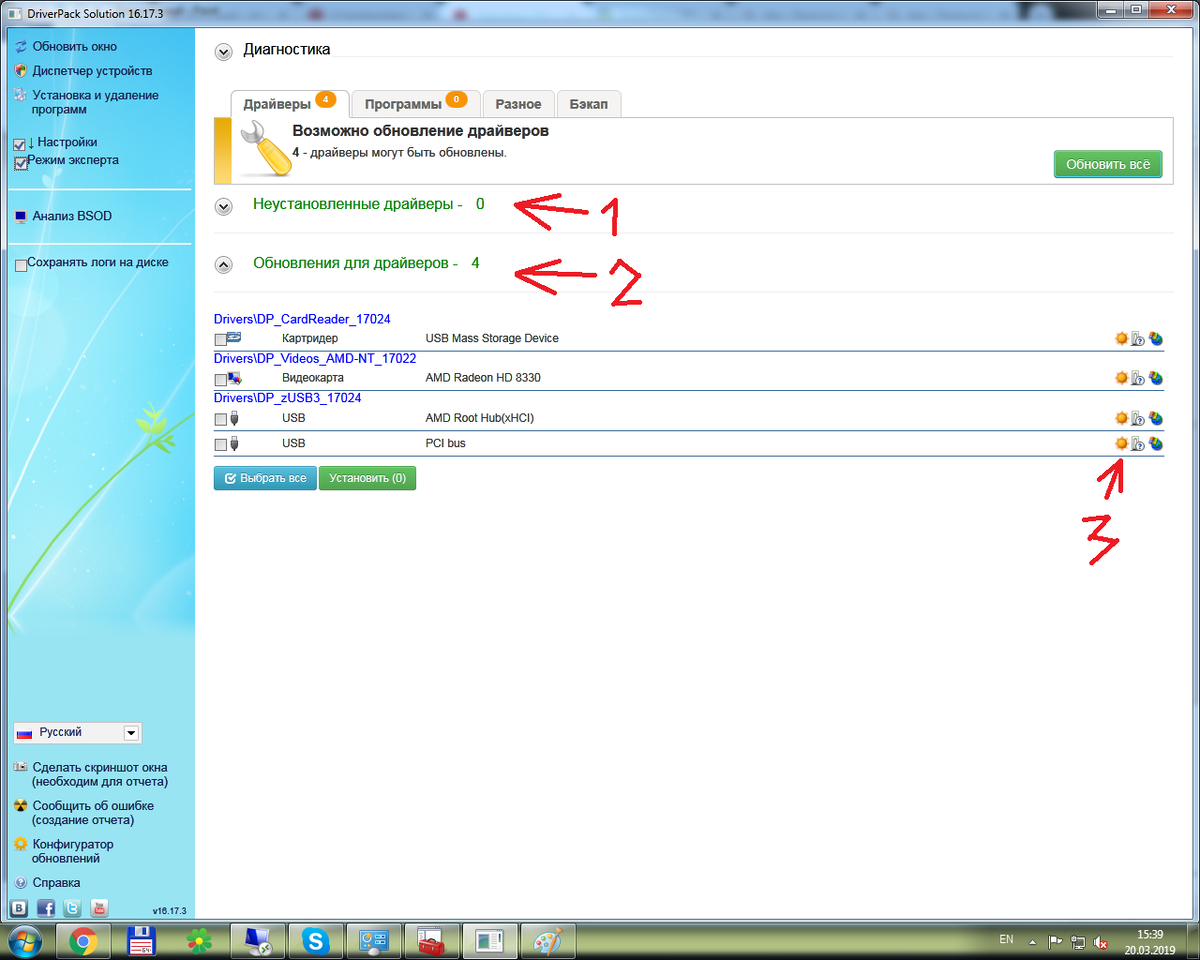Open Drivers\DP_CardReader_17024 link
Screen dimensions: 1200x960
click(302, 319)
